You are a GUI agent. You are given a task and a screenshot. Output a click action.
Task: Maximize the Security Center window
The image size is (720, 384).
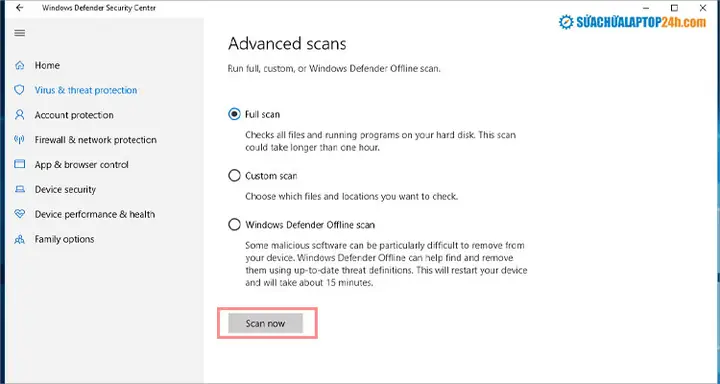click(x=674, y=8)
